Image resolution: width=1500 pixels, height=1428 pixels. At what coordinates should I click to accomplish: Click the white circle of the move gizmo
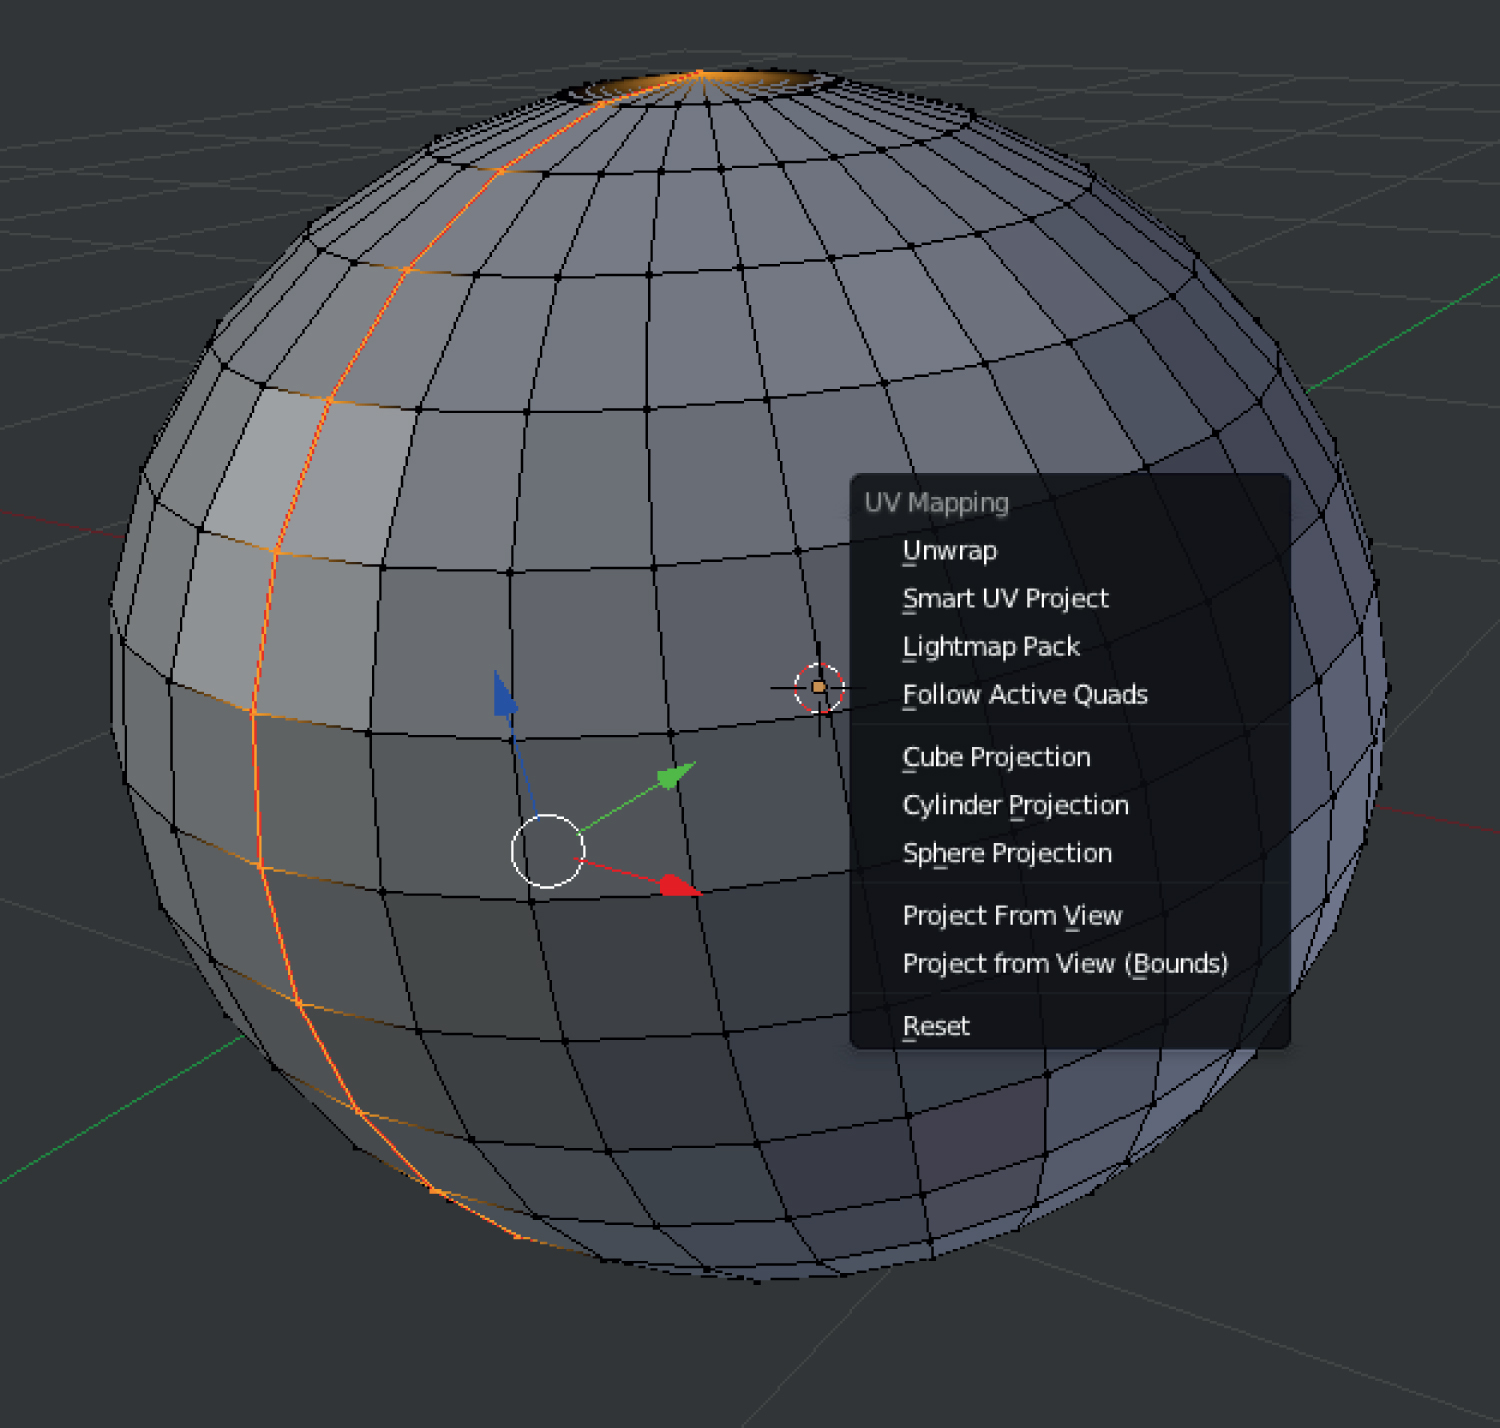(x=547, y=851)
